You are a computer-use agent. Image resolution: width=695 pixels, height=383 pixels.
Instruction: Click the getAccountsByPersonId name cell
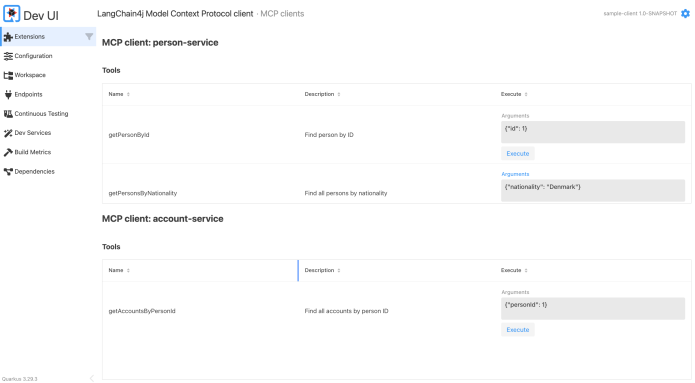[x=142, y=311]
